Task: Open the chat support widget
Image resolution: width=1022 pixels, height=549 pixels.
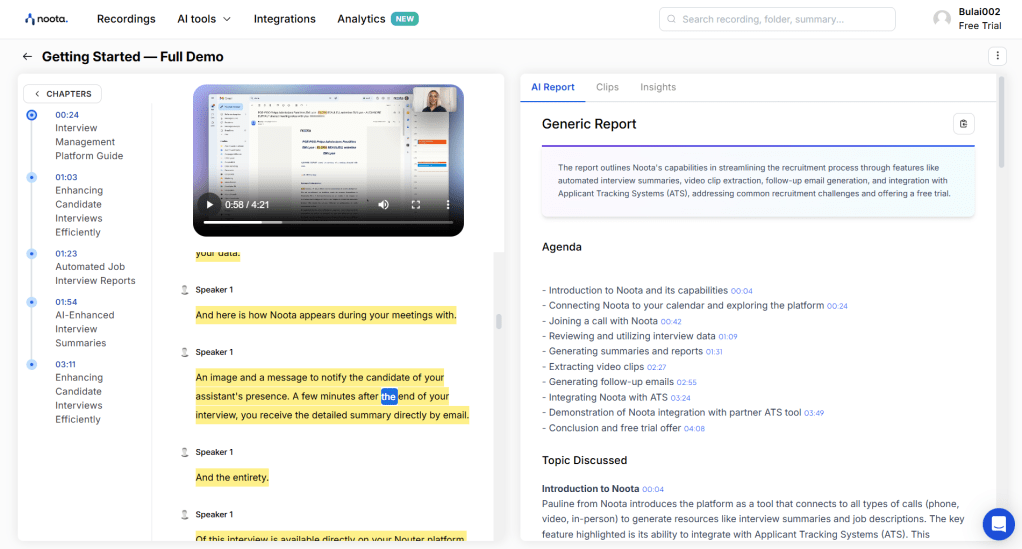Action: [x=998, y=523]
